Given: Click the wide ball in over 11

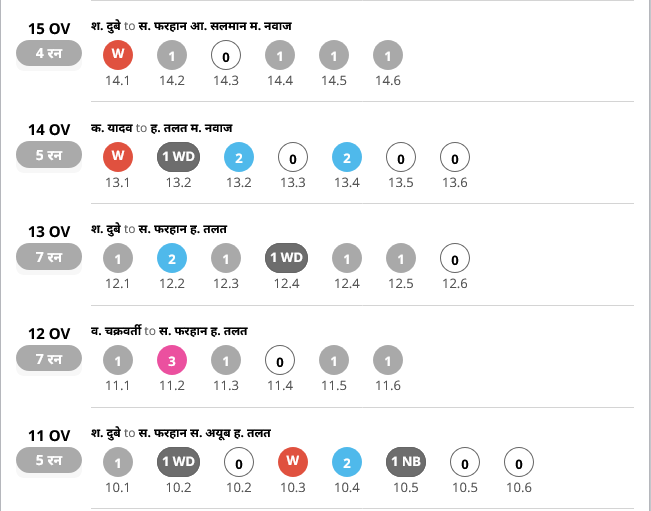Looking at the screenshot, I should tap(178, 463).
